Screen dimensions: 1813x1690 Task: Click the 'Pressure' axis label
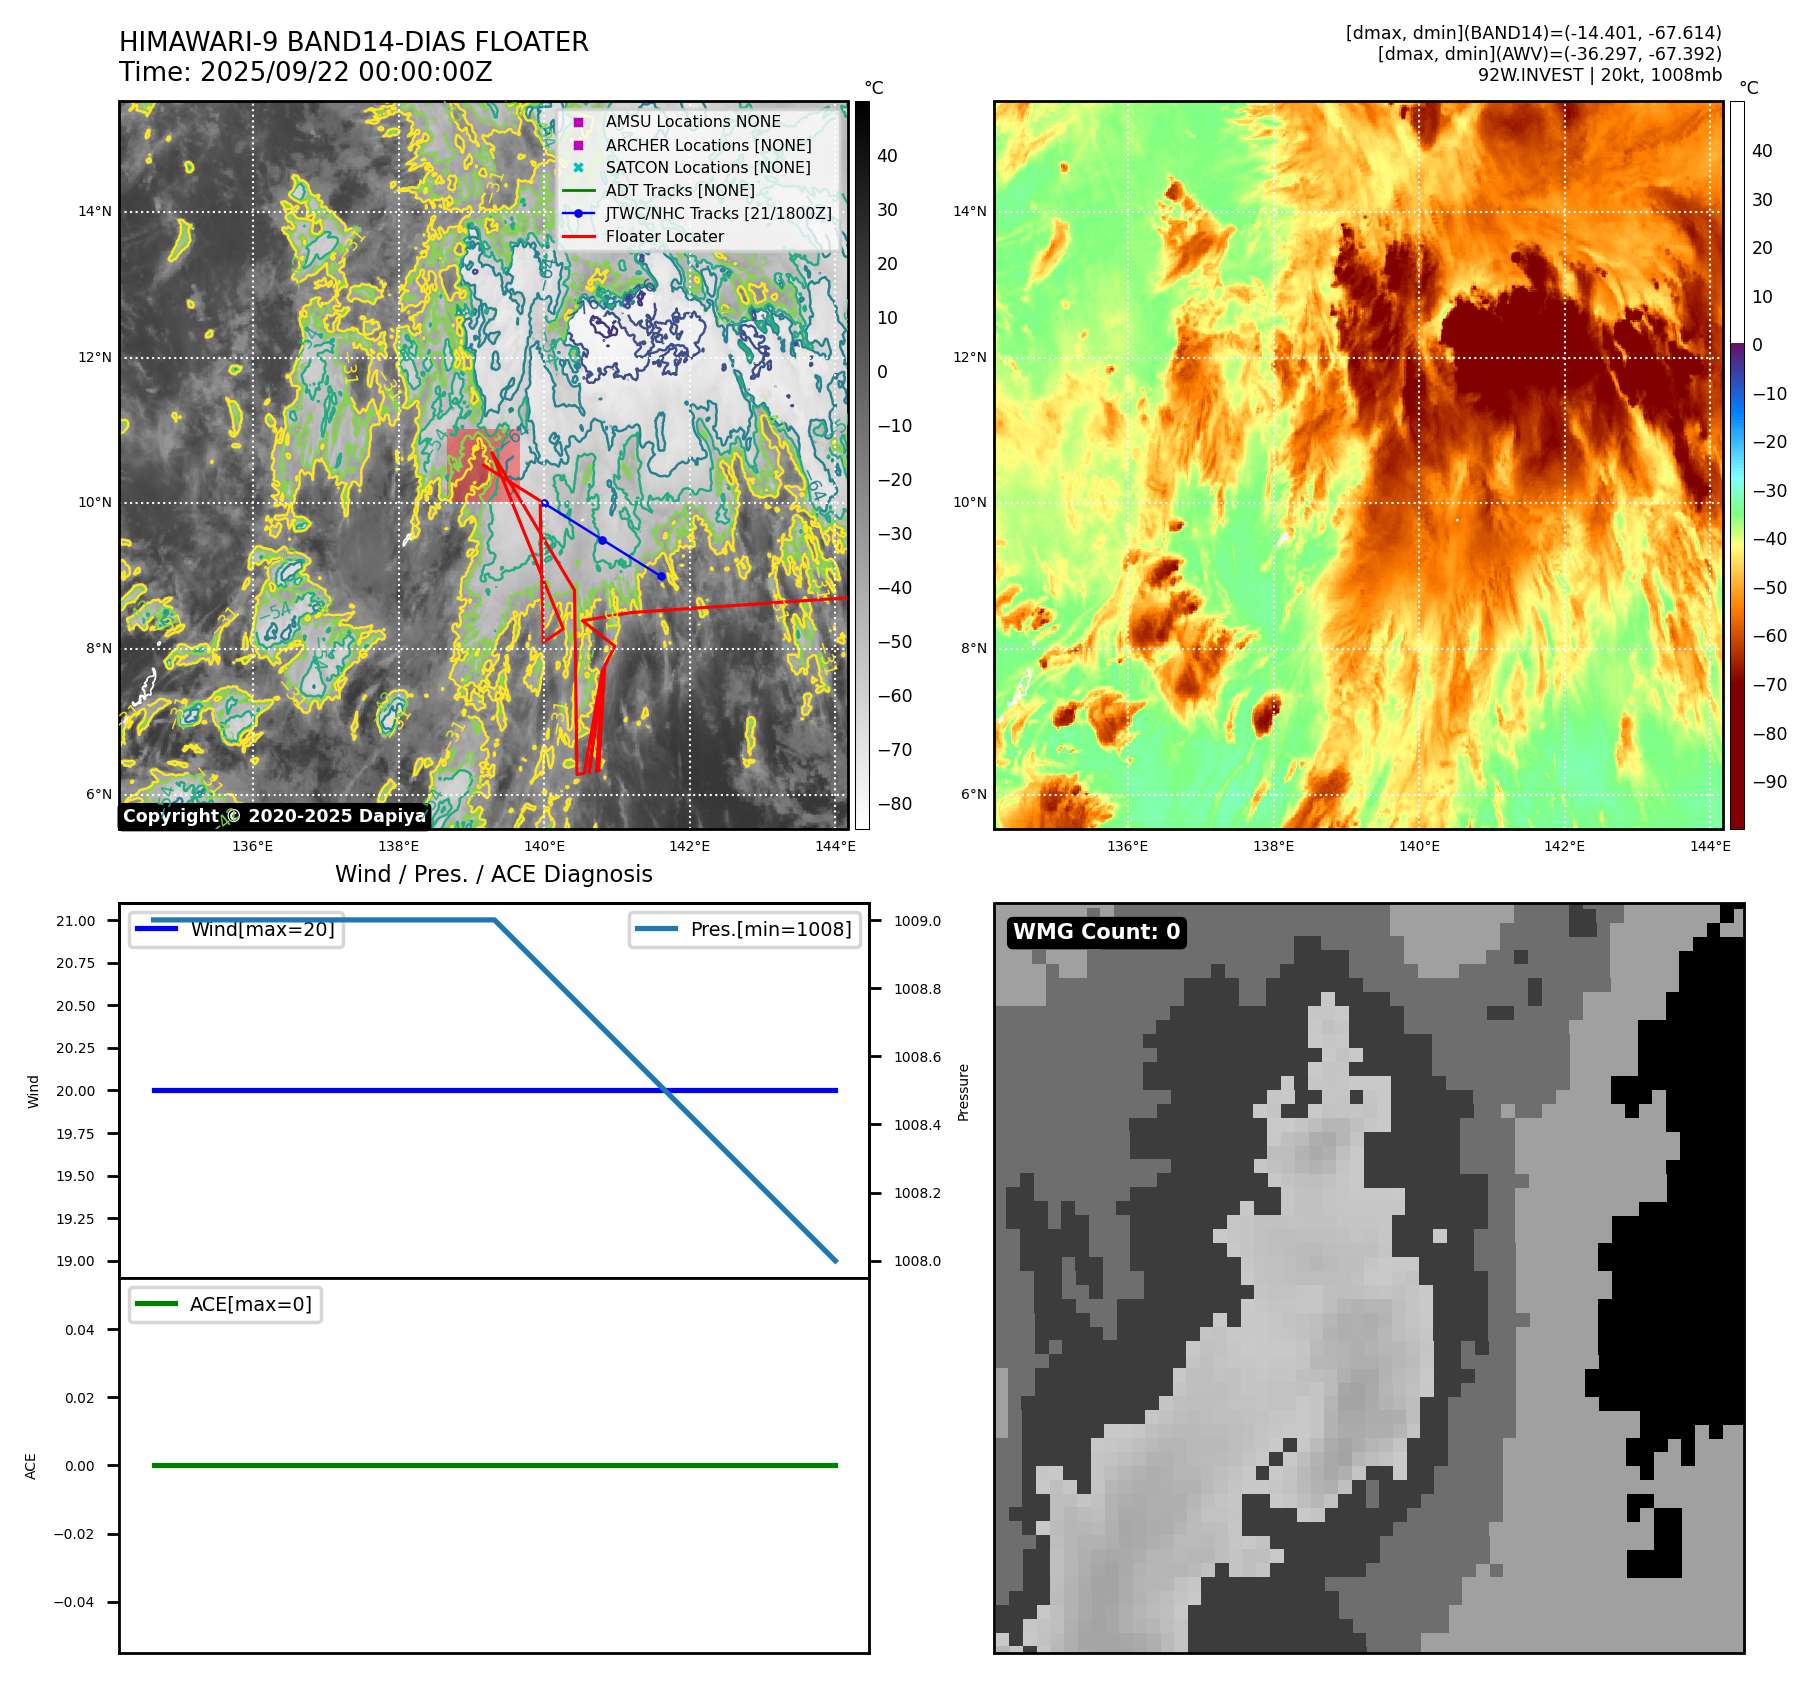tap(964, 1092)
